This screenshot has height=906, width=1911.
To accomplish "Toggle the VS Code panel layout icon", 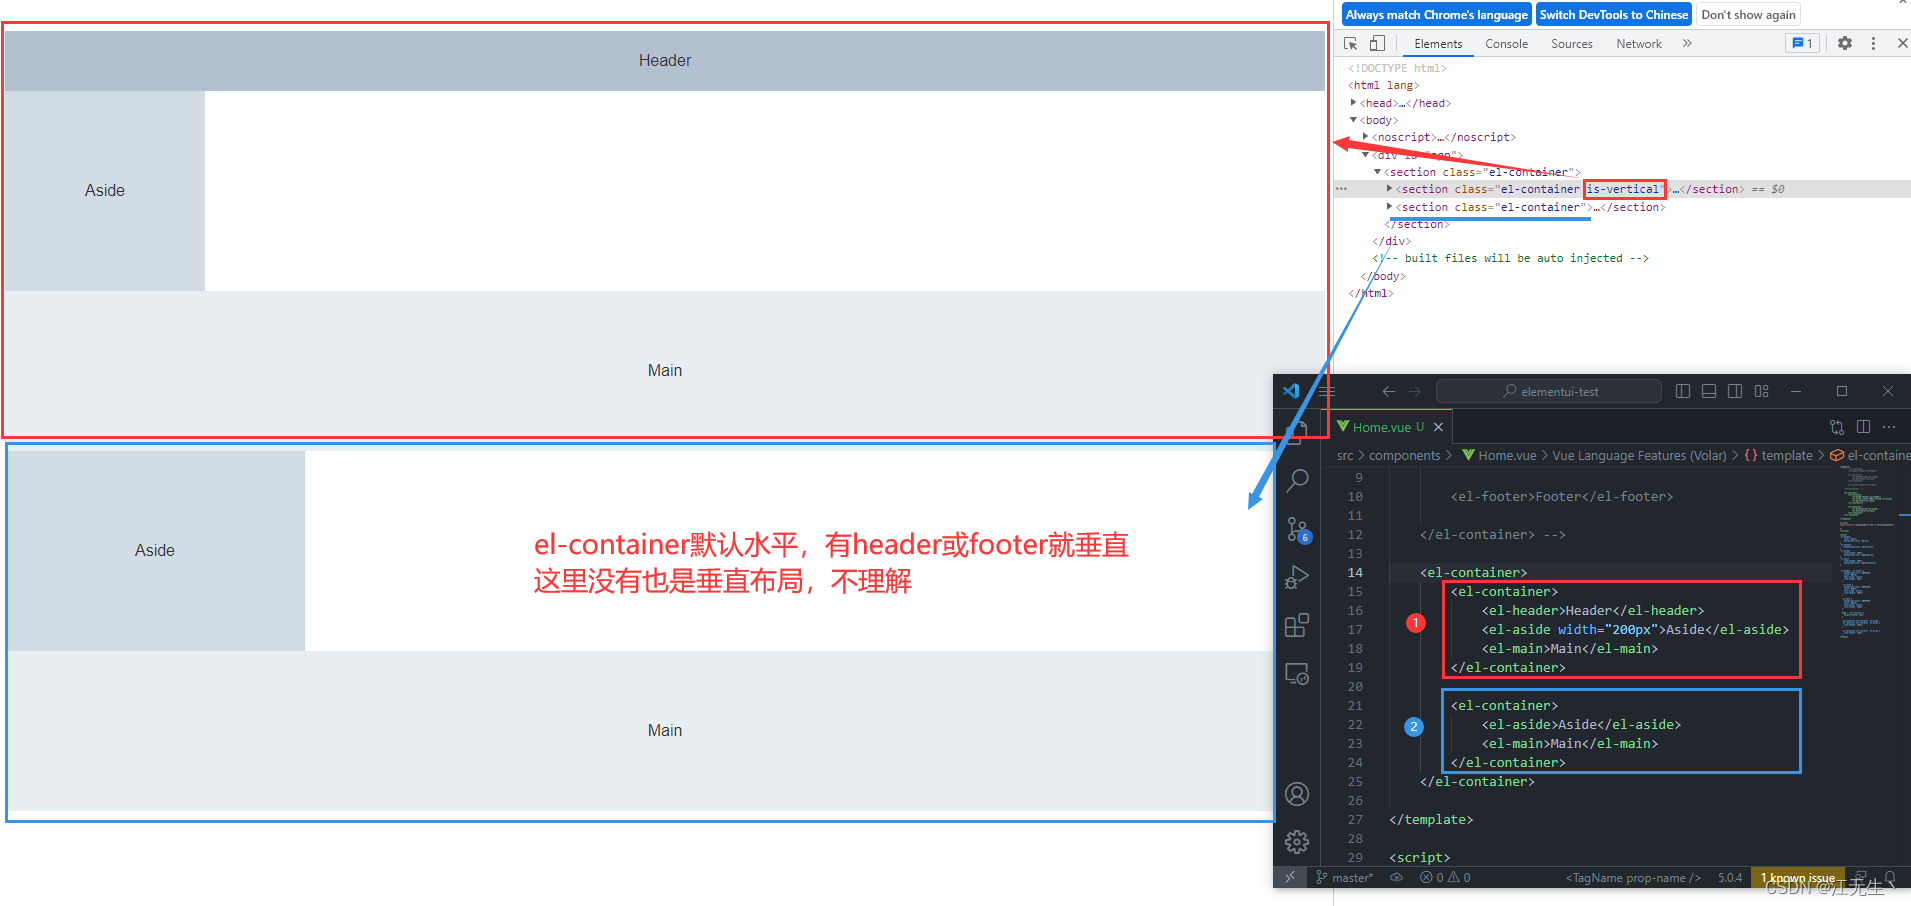I will (x=1709, y=391).
